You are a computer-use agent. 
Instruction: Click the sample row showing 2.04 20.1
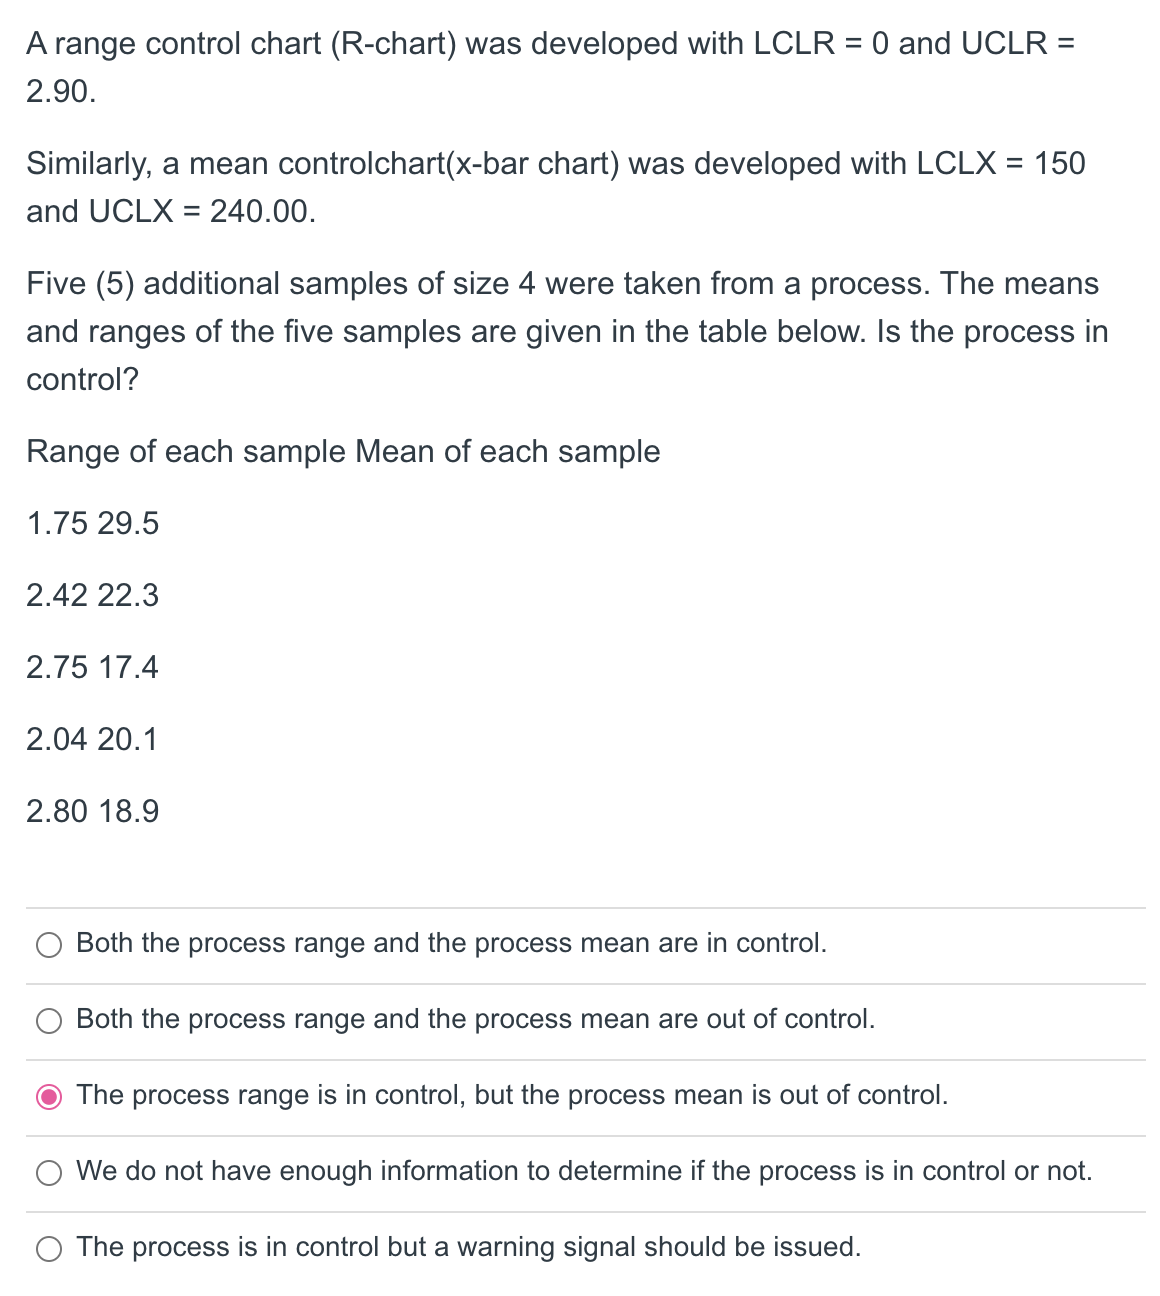click(x=92, y=739)
